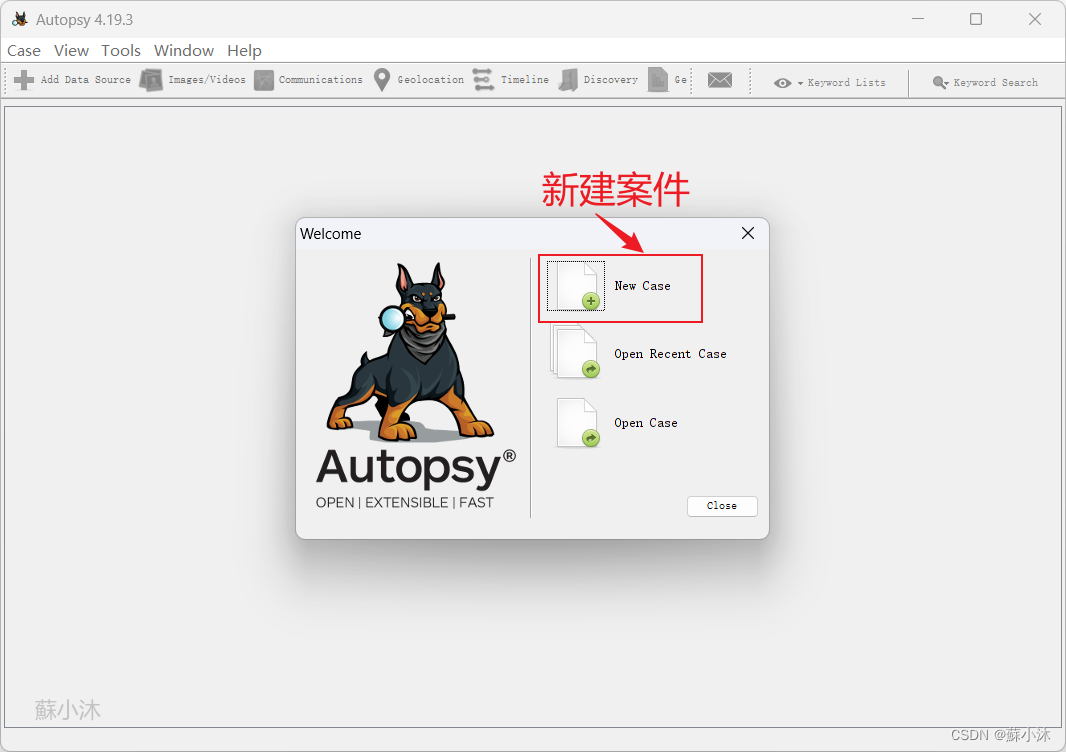Click the Add Data Source plus icon
The width and height of the screenshot is (1066, 752).
click(x=24, y=80)
